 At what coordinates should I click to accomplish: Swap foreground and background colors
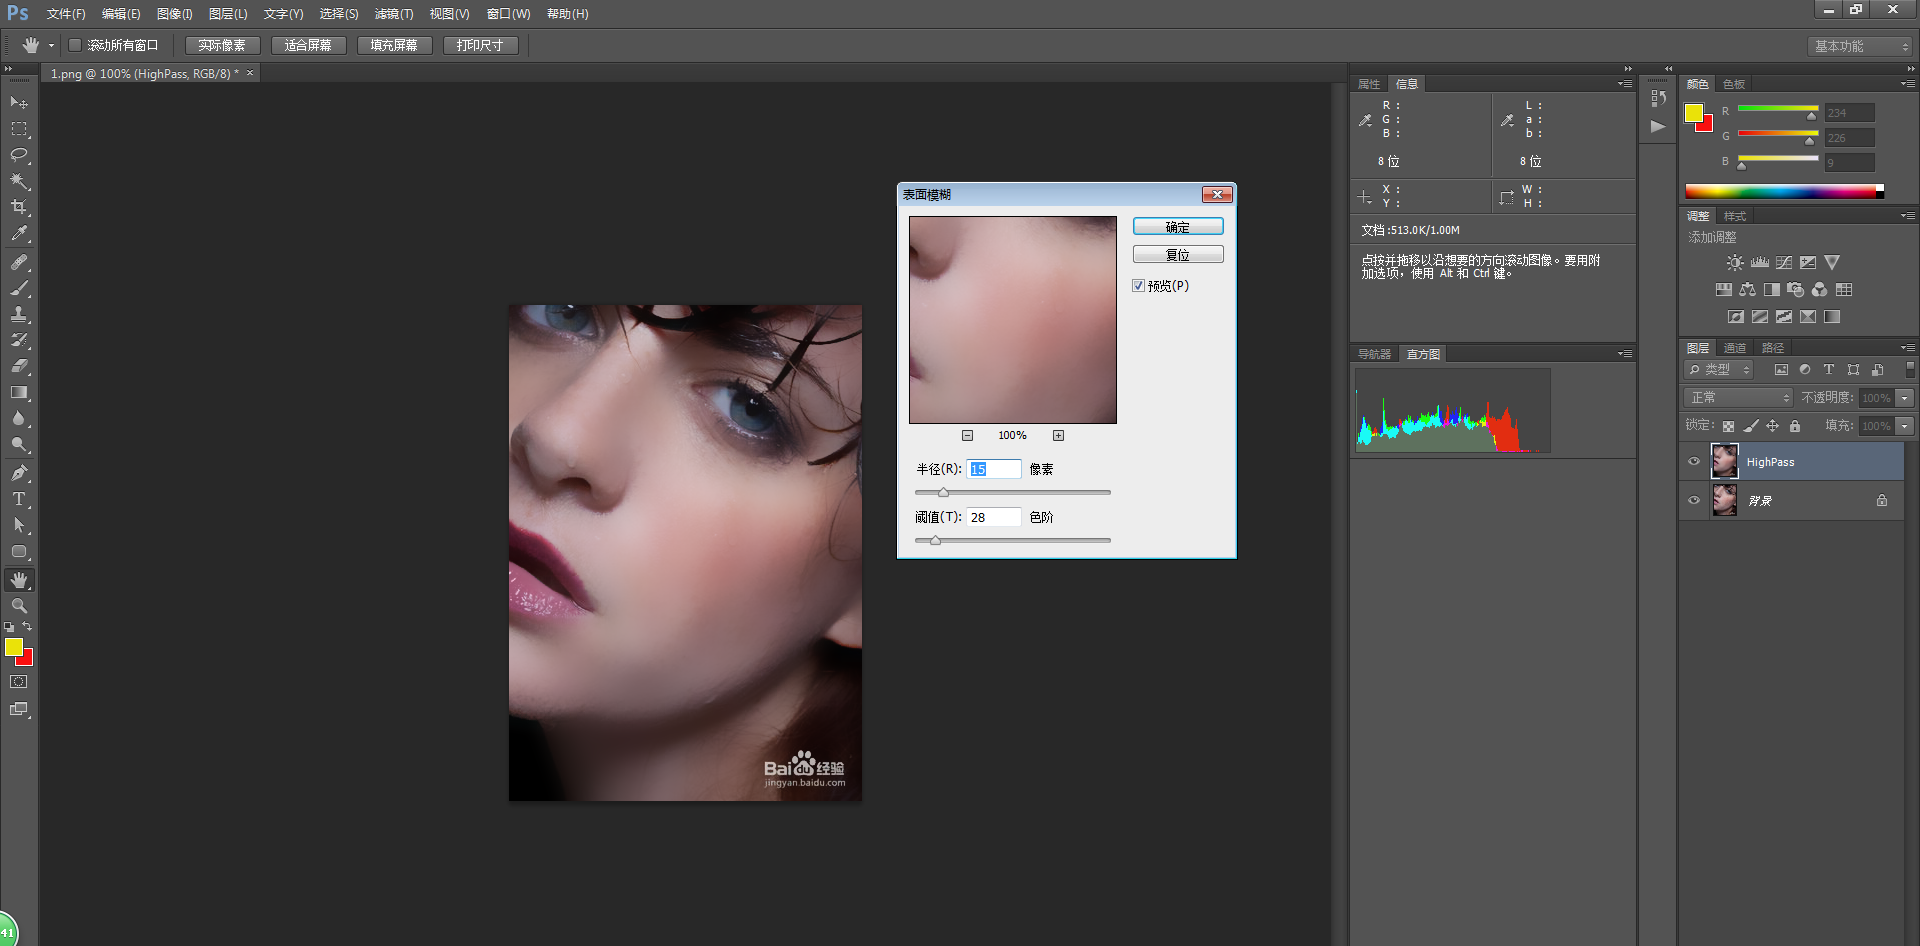coord(27,626)
